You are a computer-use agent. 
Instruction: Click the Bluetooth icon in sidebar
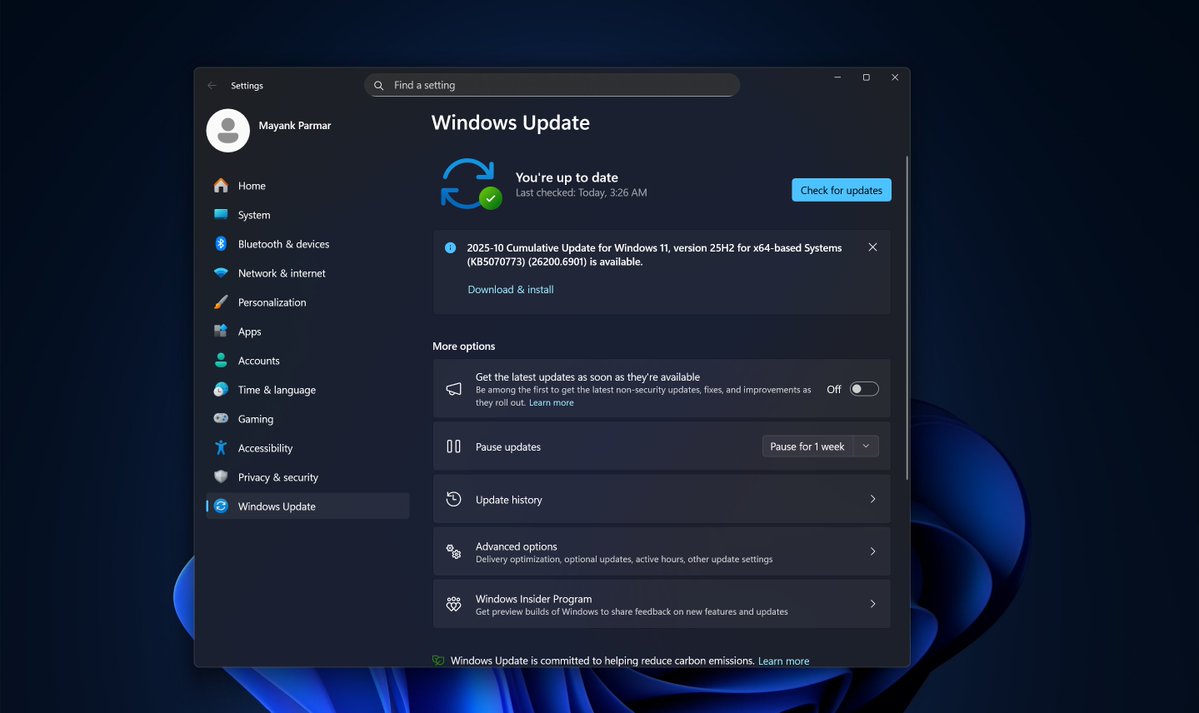click(221, 243)
